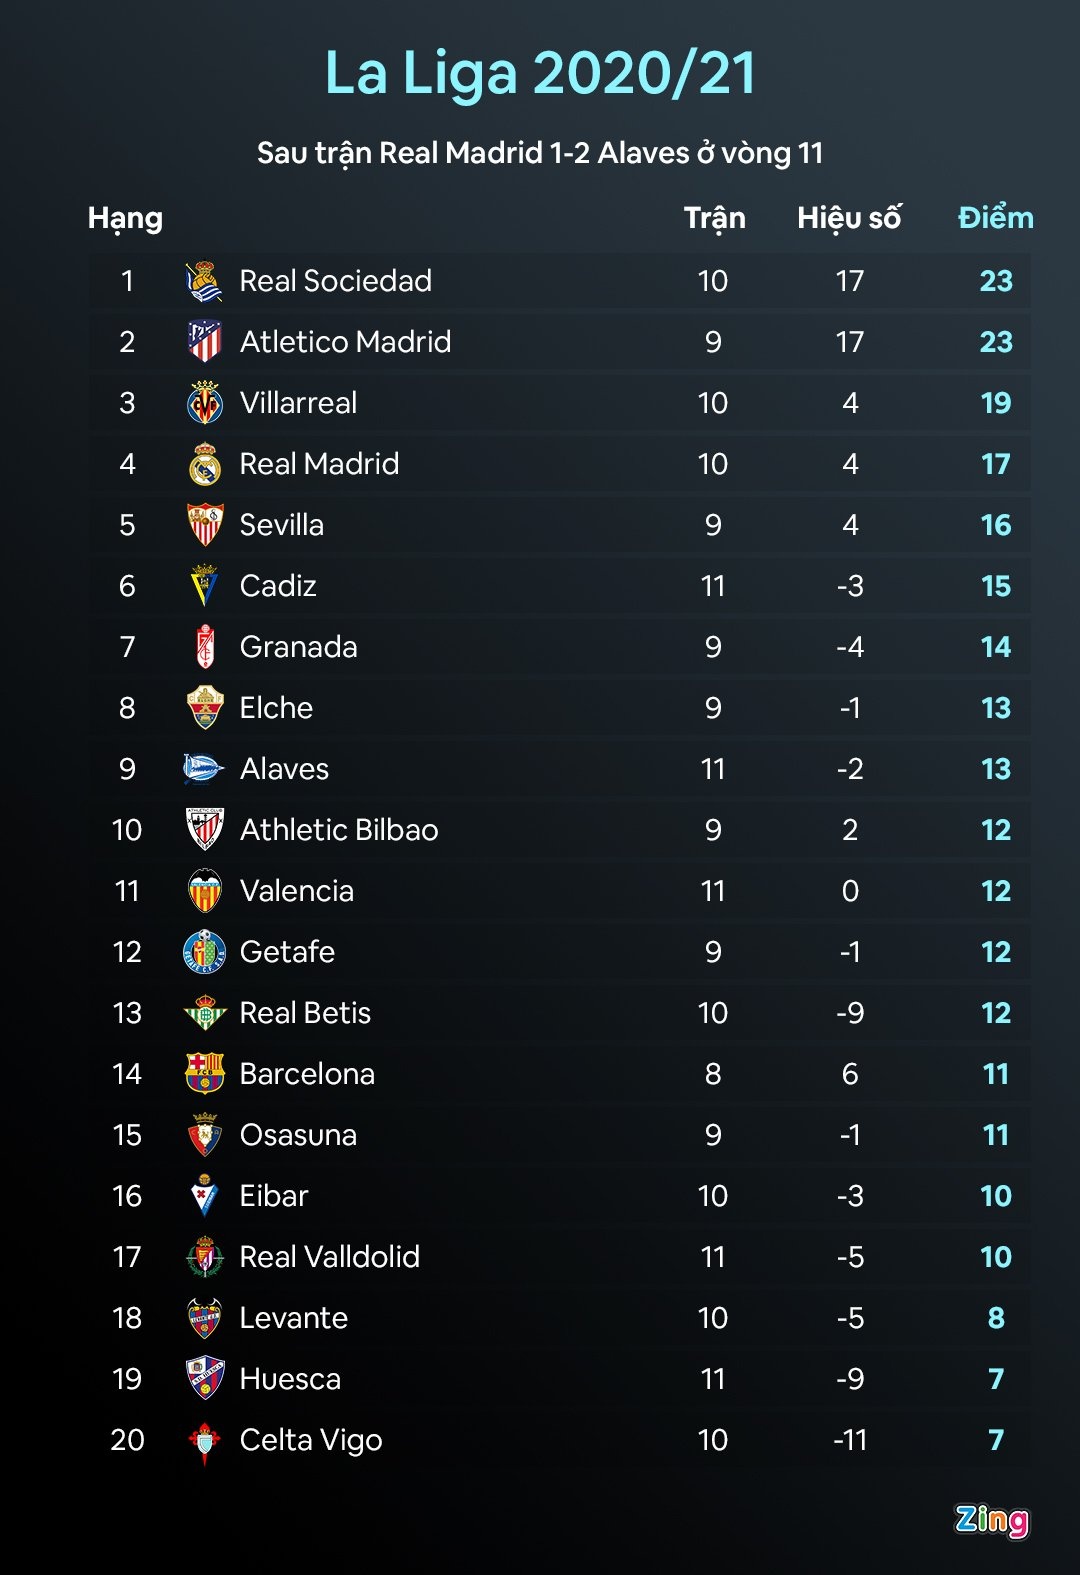Click the Zing logo
The width and height of the screenshot is (1080, 1575).
tap(991, 1520)
